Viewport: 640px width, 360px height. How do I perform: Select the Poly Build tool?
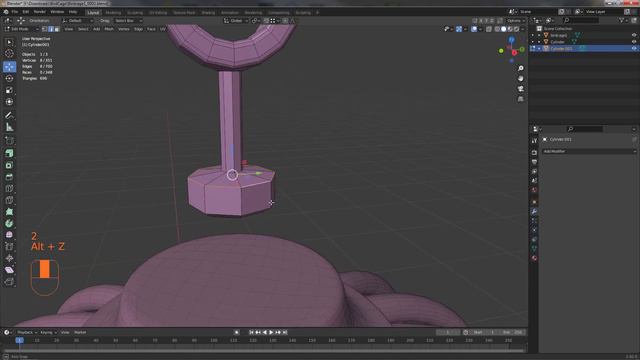tap(9, 212)
